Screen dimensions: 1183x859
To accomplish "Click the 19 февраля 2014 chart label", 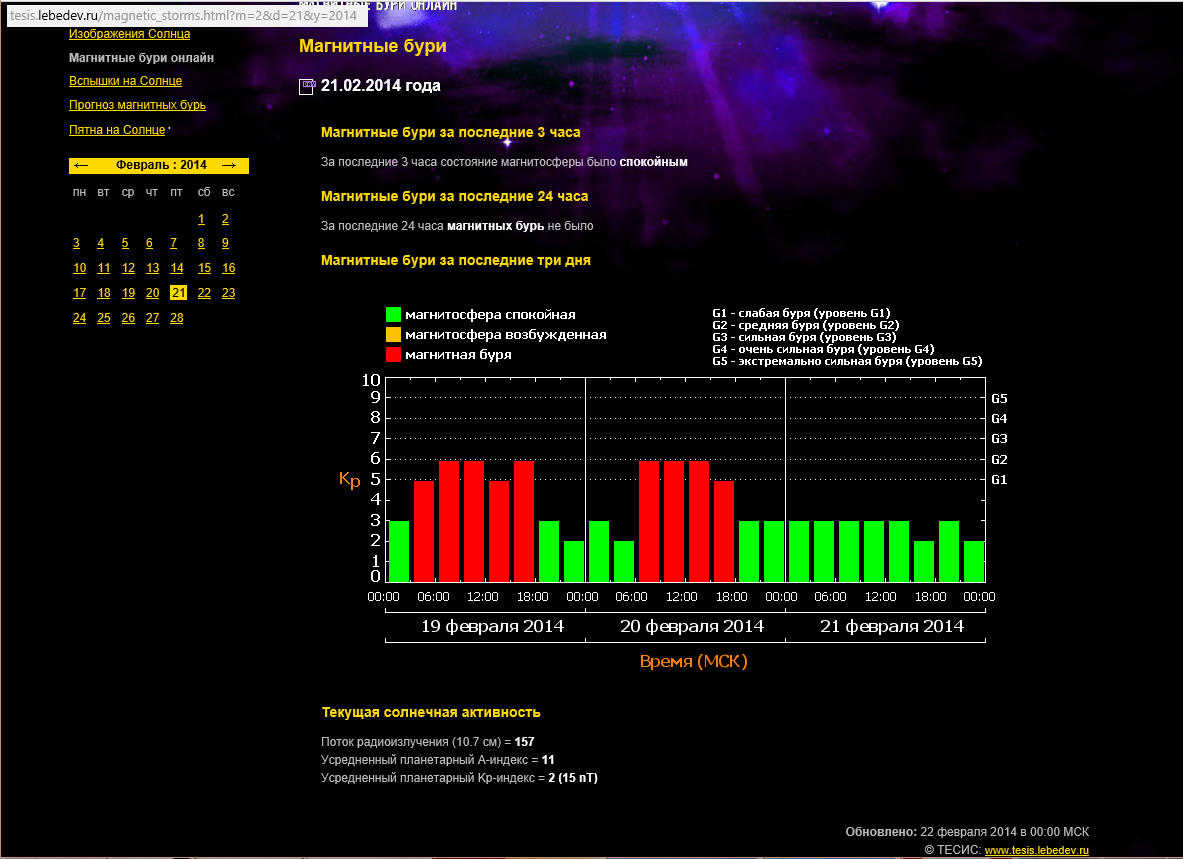I will 492,627.
